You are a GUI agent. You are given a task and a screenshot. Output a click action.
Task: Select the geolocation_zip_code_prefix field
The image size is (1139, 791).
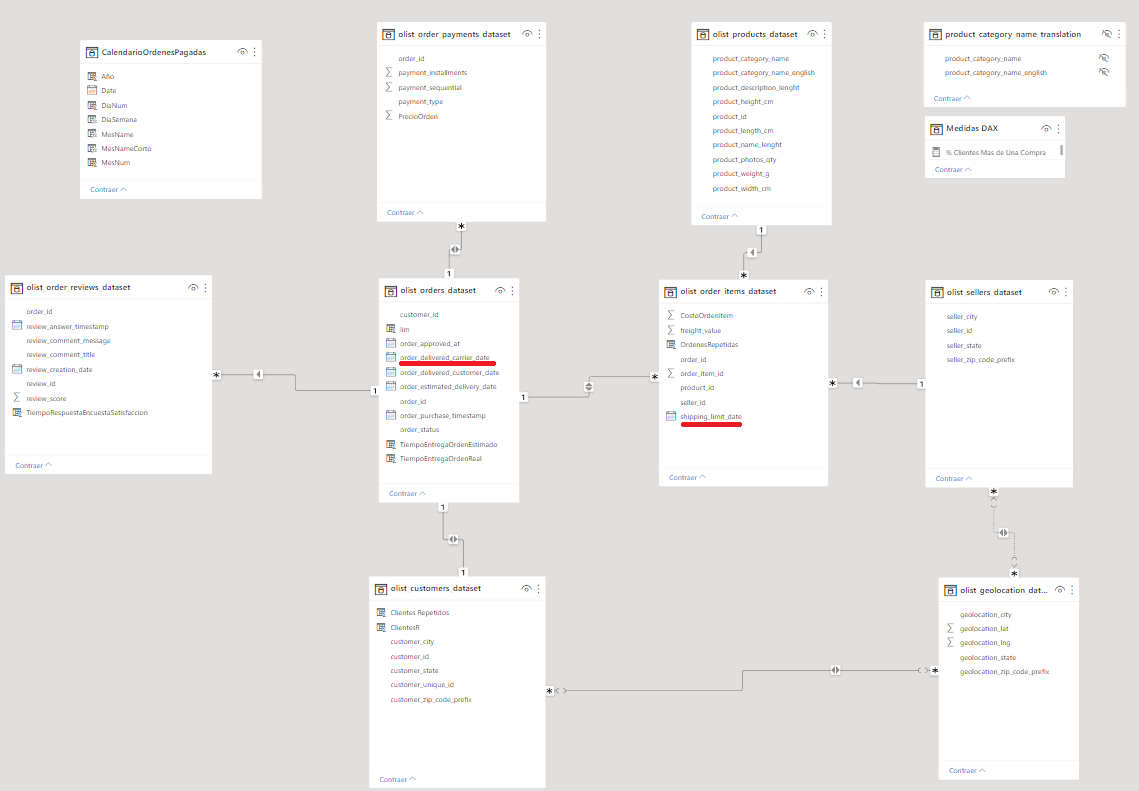coord(1005,671)
